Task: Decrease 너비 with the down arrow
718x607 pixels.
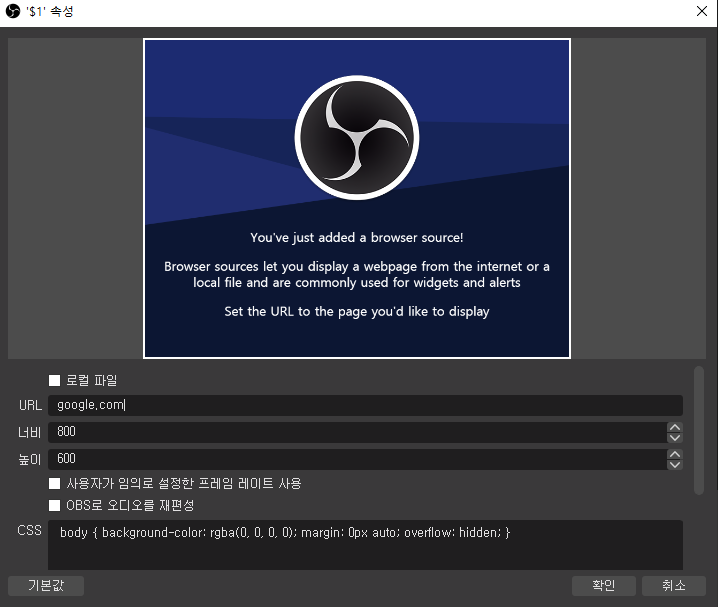Action: 674,438
